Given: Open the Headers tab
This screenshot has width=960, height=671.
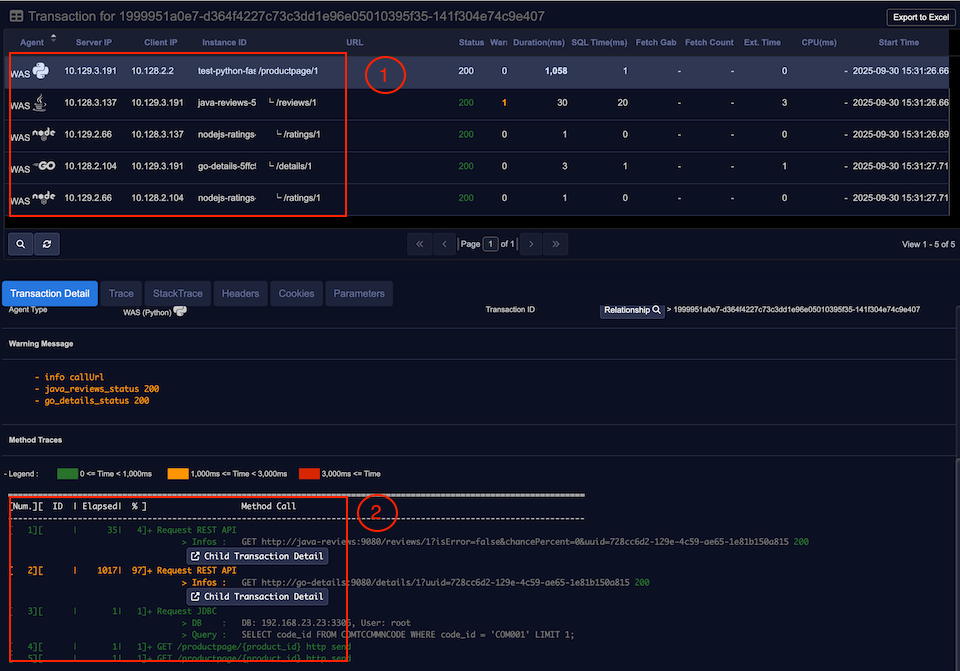Looking at the screenshot, I should click(240, 294).
